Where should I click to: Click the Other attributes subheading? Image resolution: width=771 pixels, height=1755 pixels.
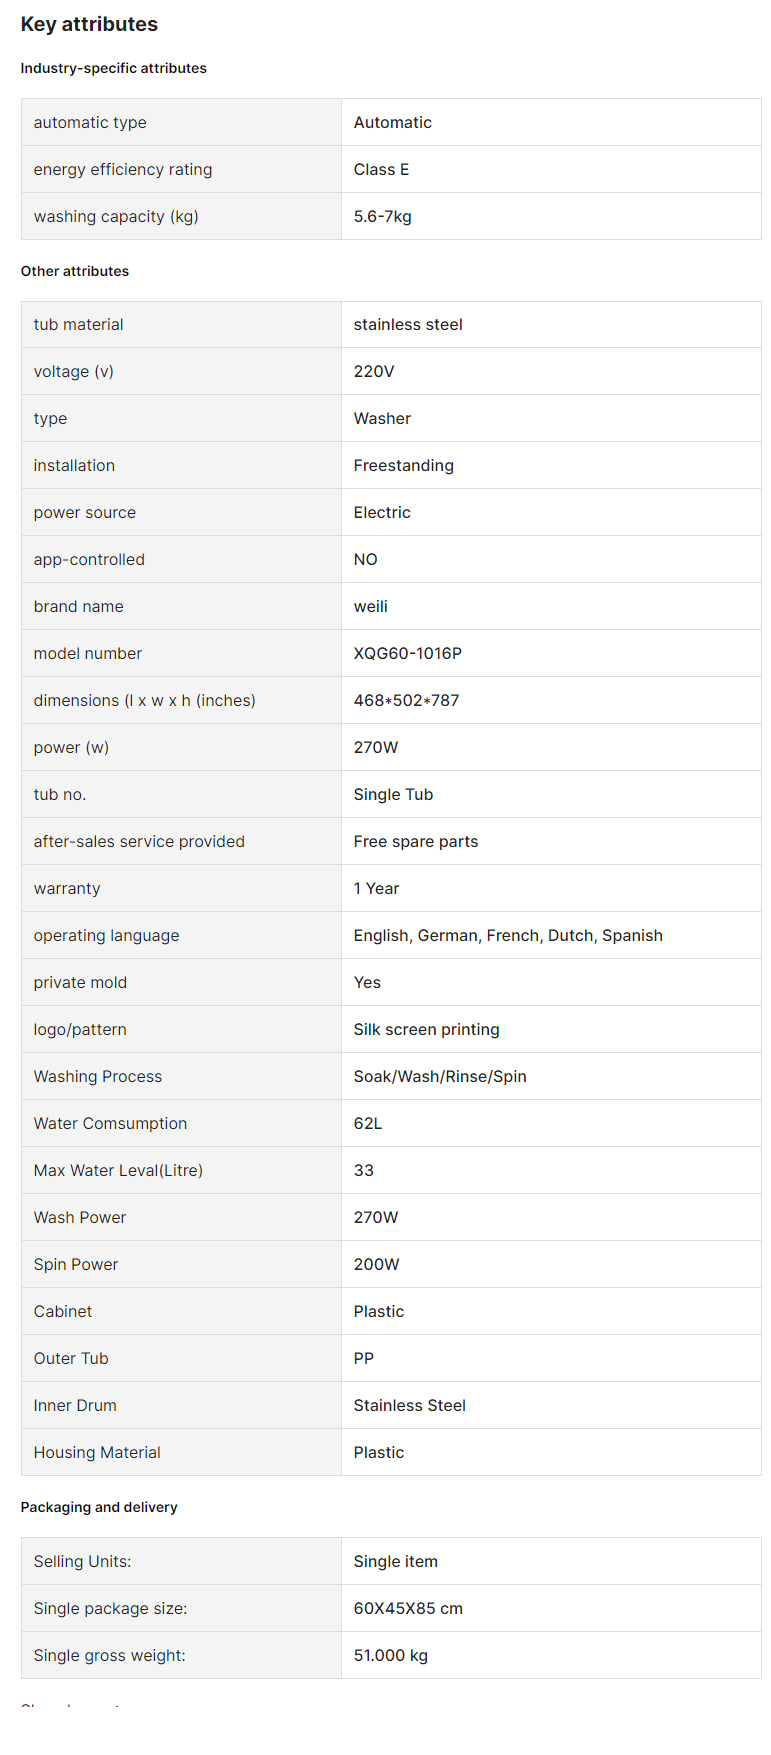75,271
